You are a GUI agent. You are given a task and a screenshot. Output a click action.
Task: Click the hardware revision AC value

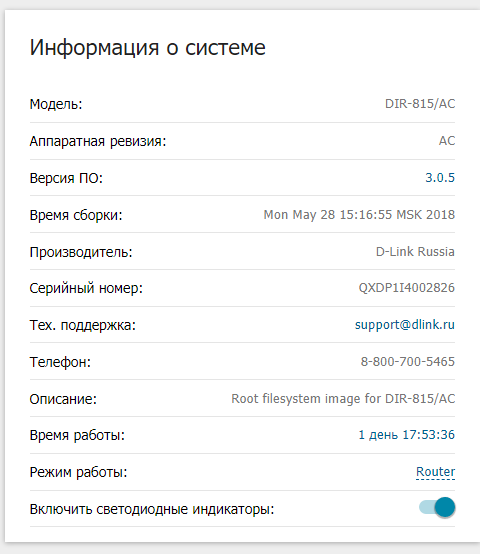point(447,141)
